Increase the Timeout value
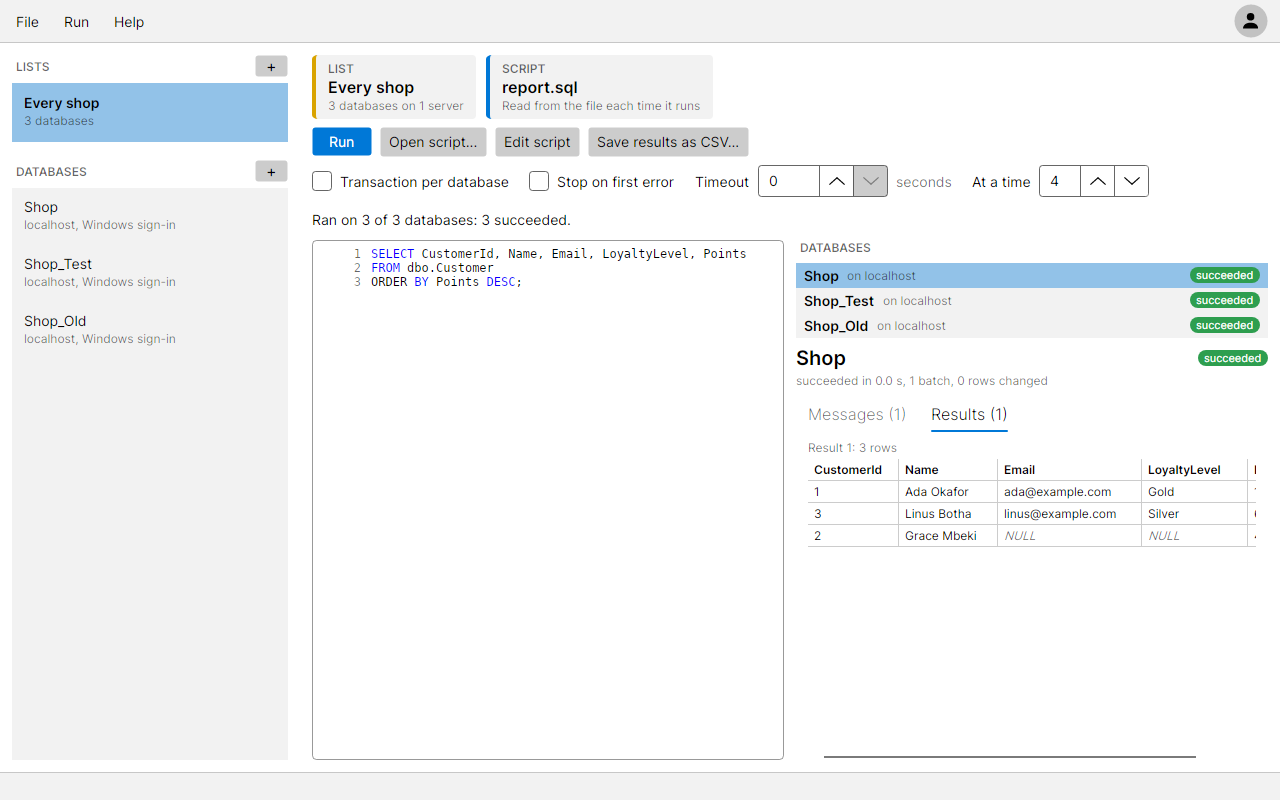The image size is (1280, 800). tap(837, 182)
